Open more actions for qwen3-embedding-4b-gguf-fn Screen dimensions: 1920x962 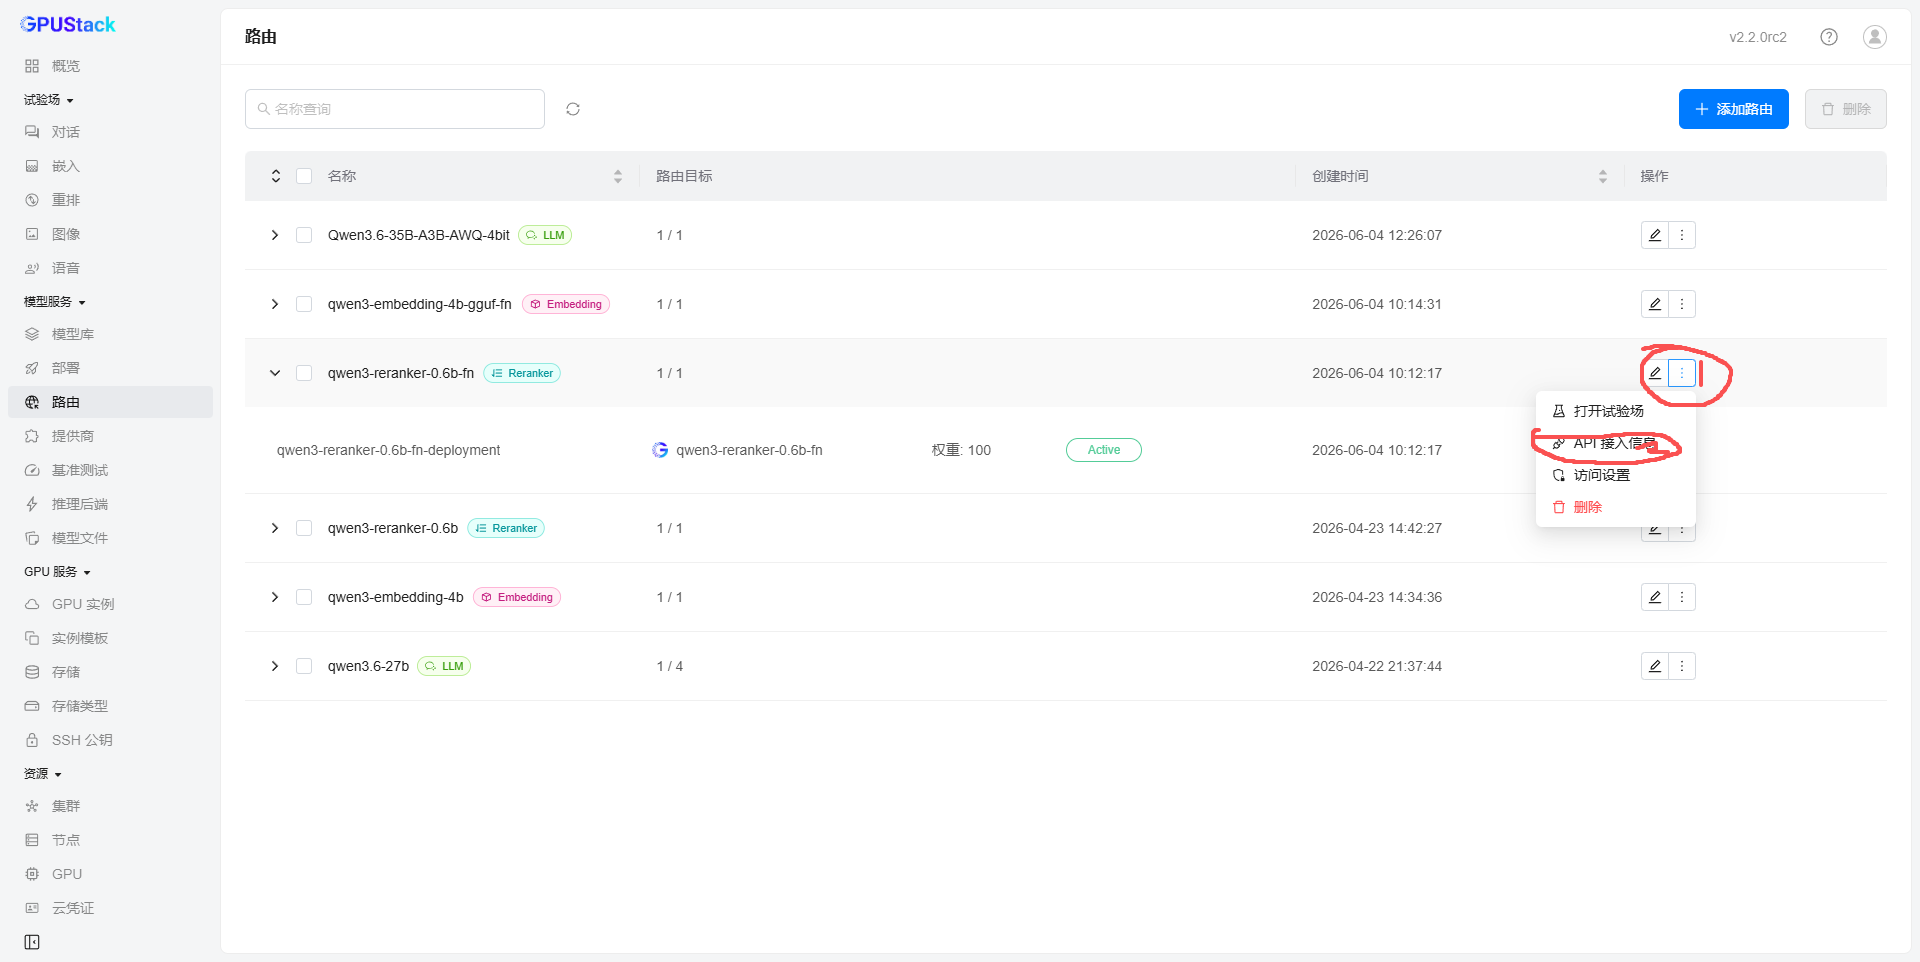tap(1682, 304)
